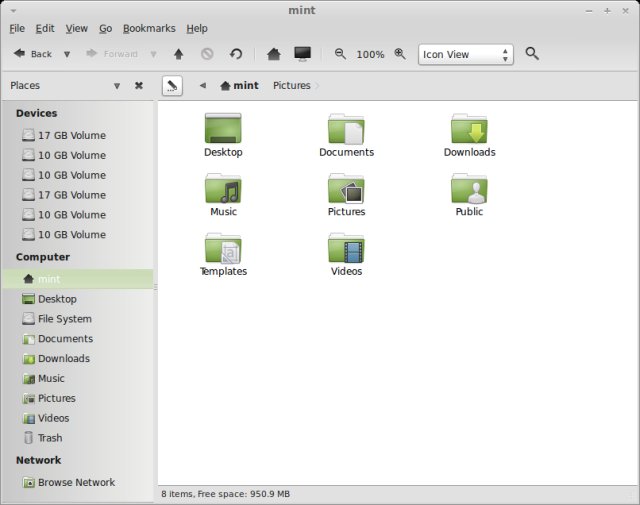Click the Search magnifier icon
The height and width of the screenshot is (505, 640).
tap(532, 53)
